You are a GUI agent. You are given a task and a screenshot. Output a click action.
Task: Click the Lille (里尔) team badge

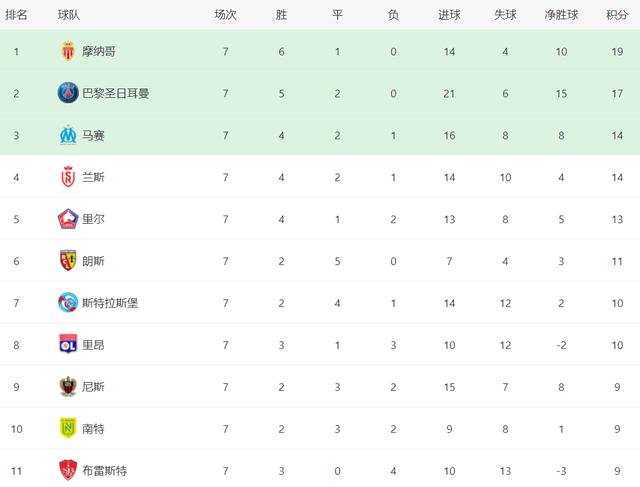(68, 219)
